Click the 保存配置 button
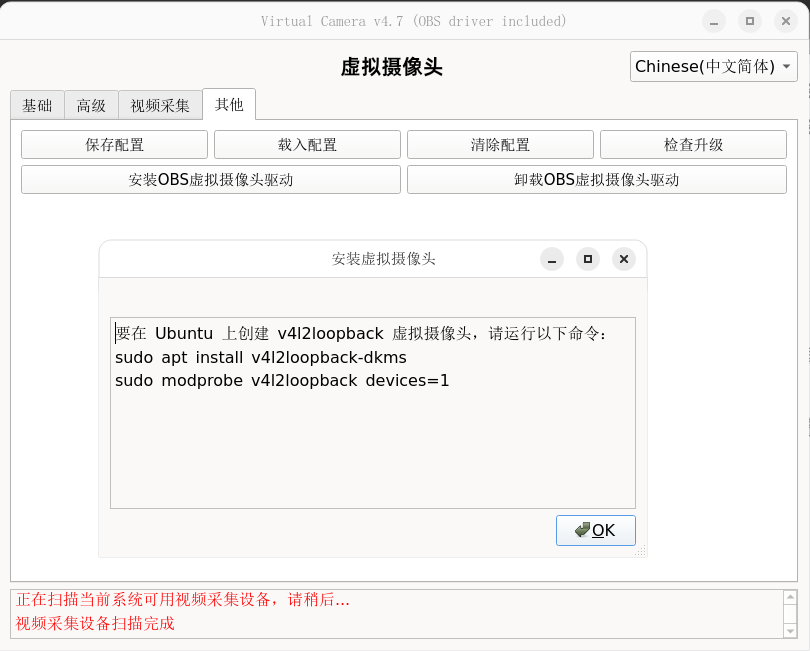The image size is (810, 651). click(114, 145)
